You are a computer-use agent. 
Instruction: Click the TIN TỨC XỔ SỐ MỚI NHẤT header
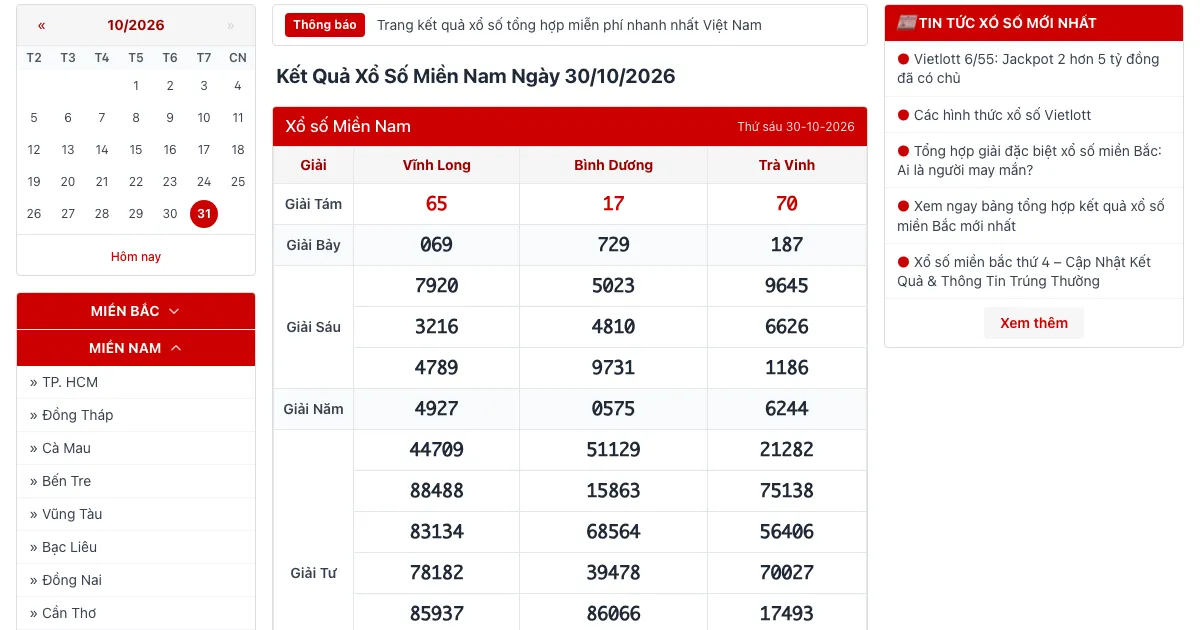pyautogui.click(x=1034, y=23)
